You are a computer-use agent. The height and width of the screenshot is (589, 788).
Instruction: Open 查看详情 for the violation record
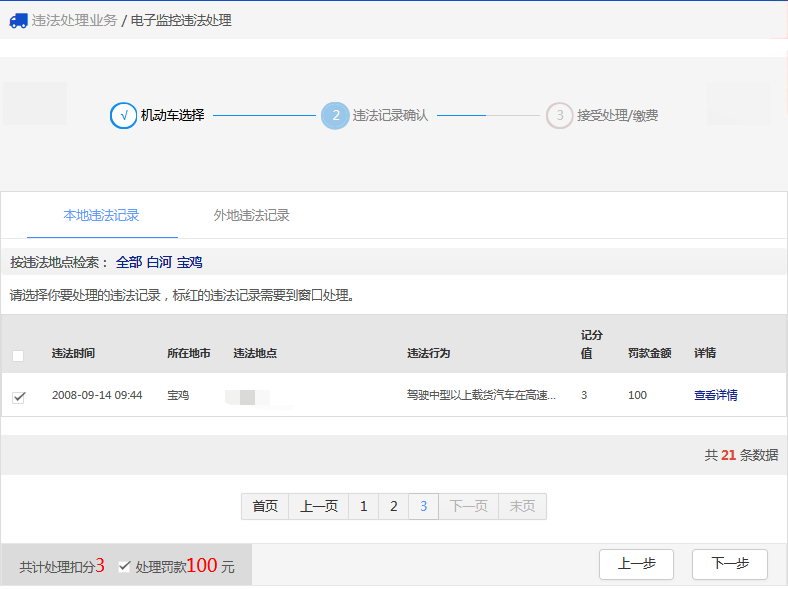[715, 395]
